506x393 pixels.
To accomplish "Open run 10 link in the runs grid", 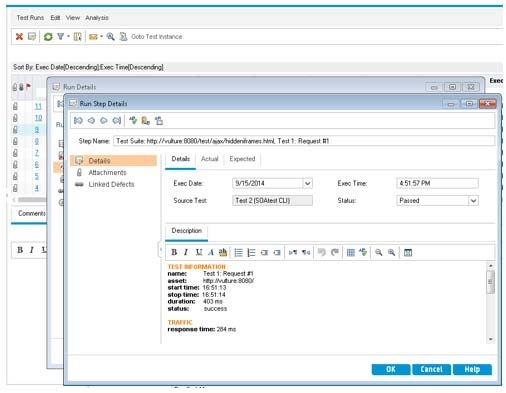I will click(x=38, y=118).
